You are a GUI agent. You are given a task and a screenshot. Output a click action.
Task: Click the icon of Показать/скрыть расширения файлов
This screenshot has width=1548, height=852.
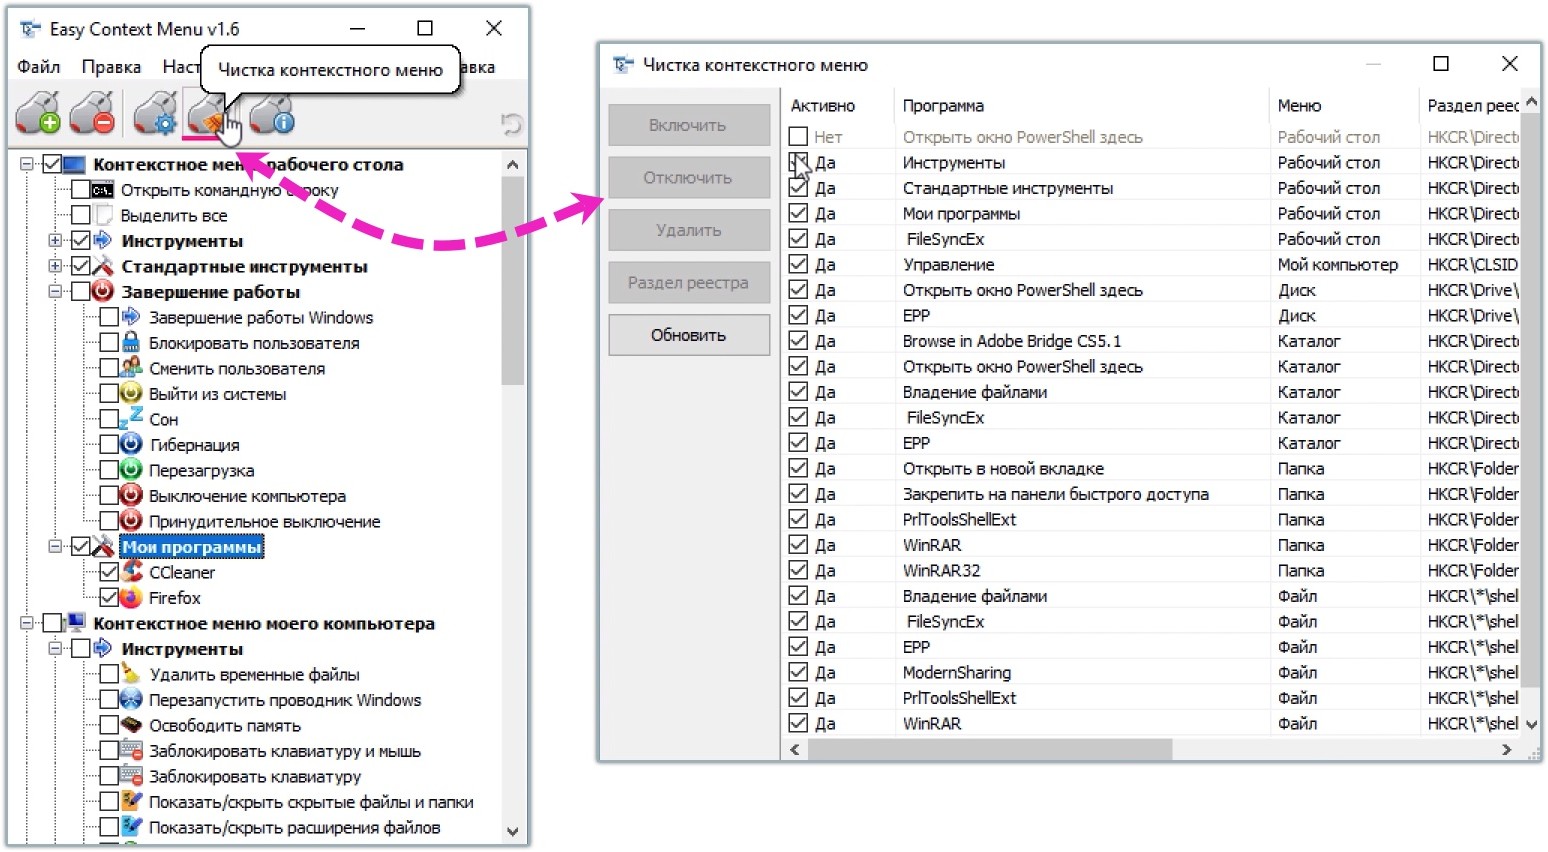click(131, 827)
